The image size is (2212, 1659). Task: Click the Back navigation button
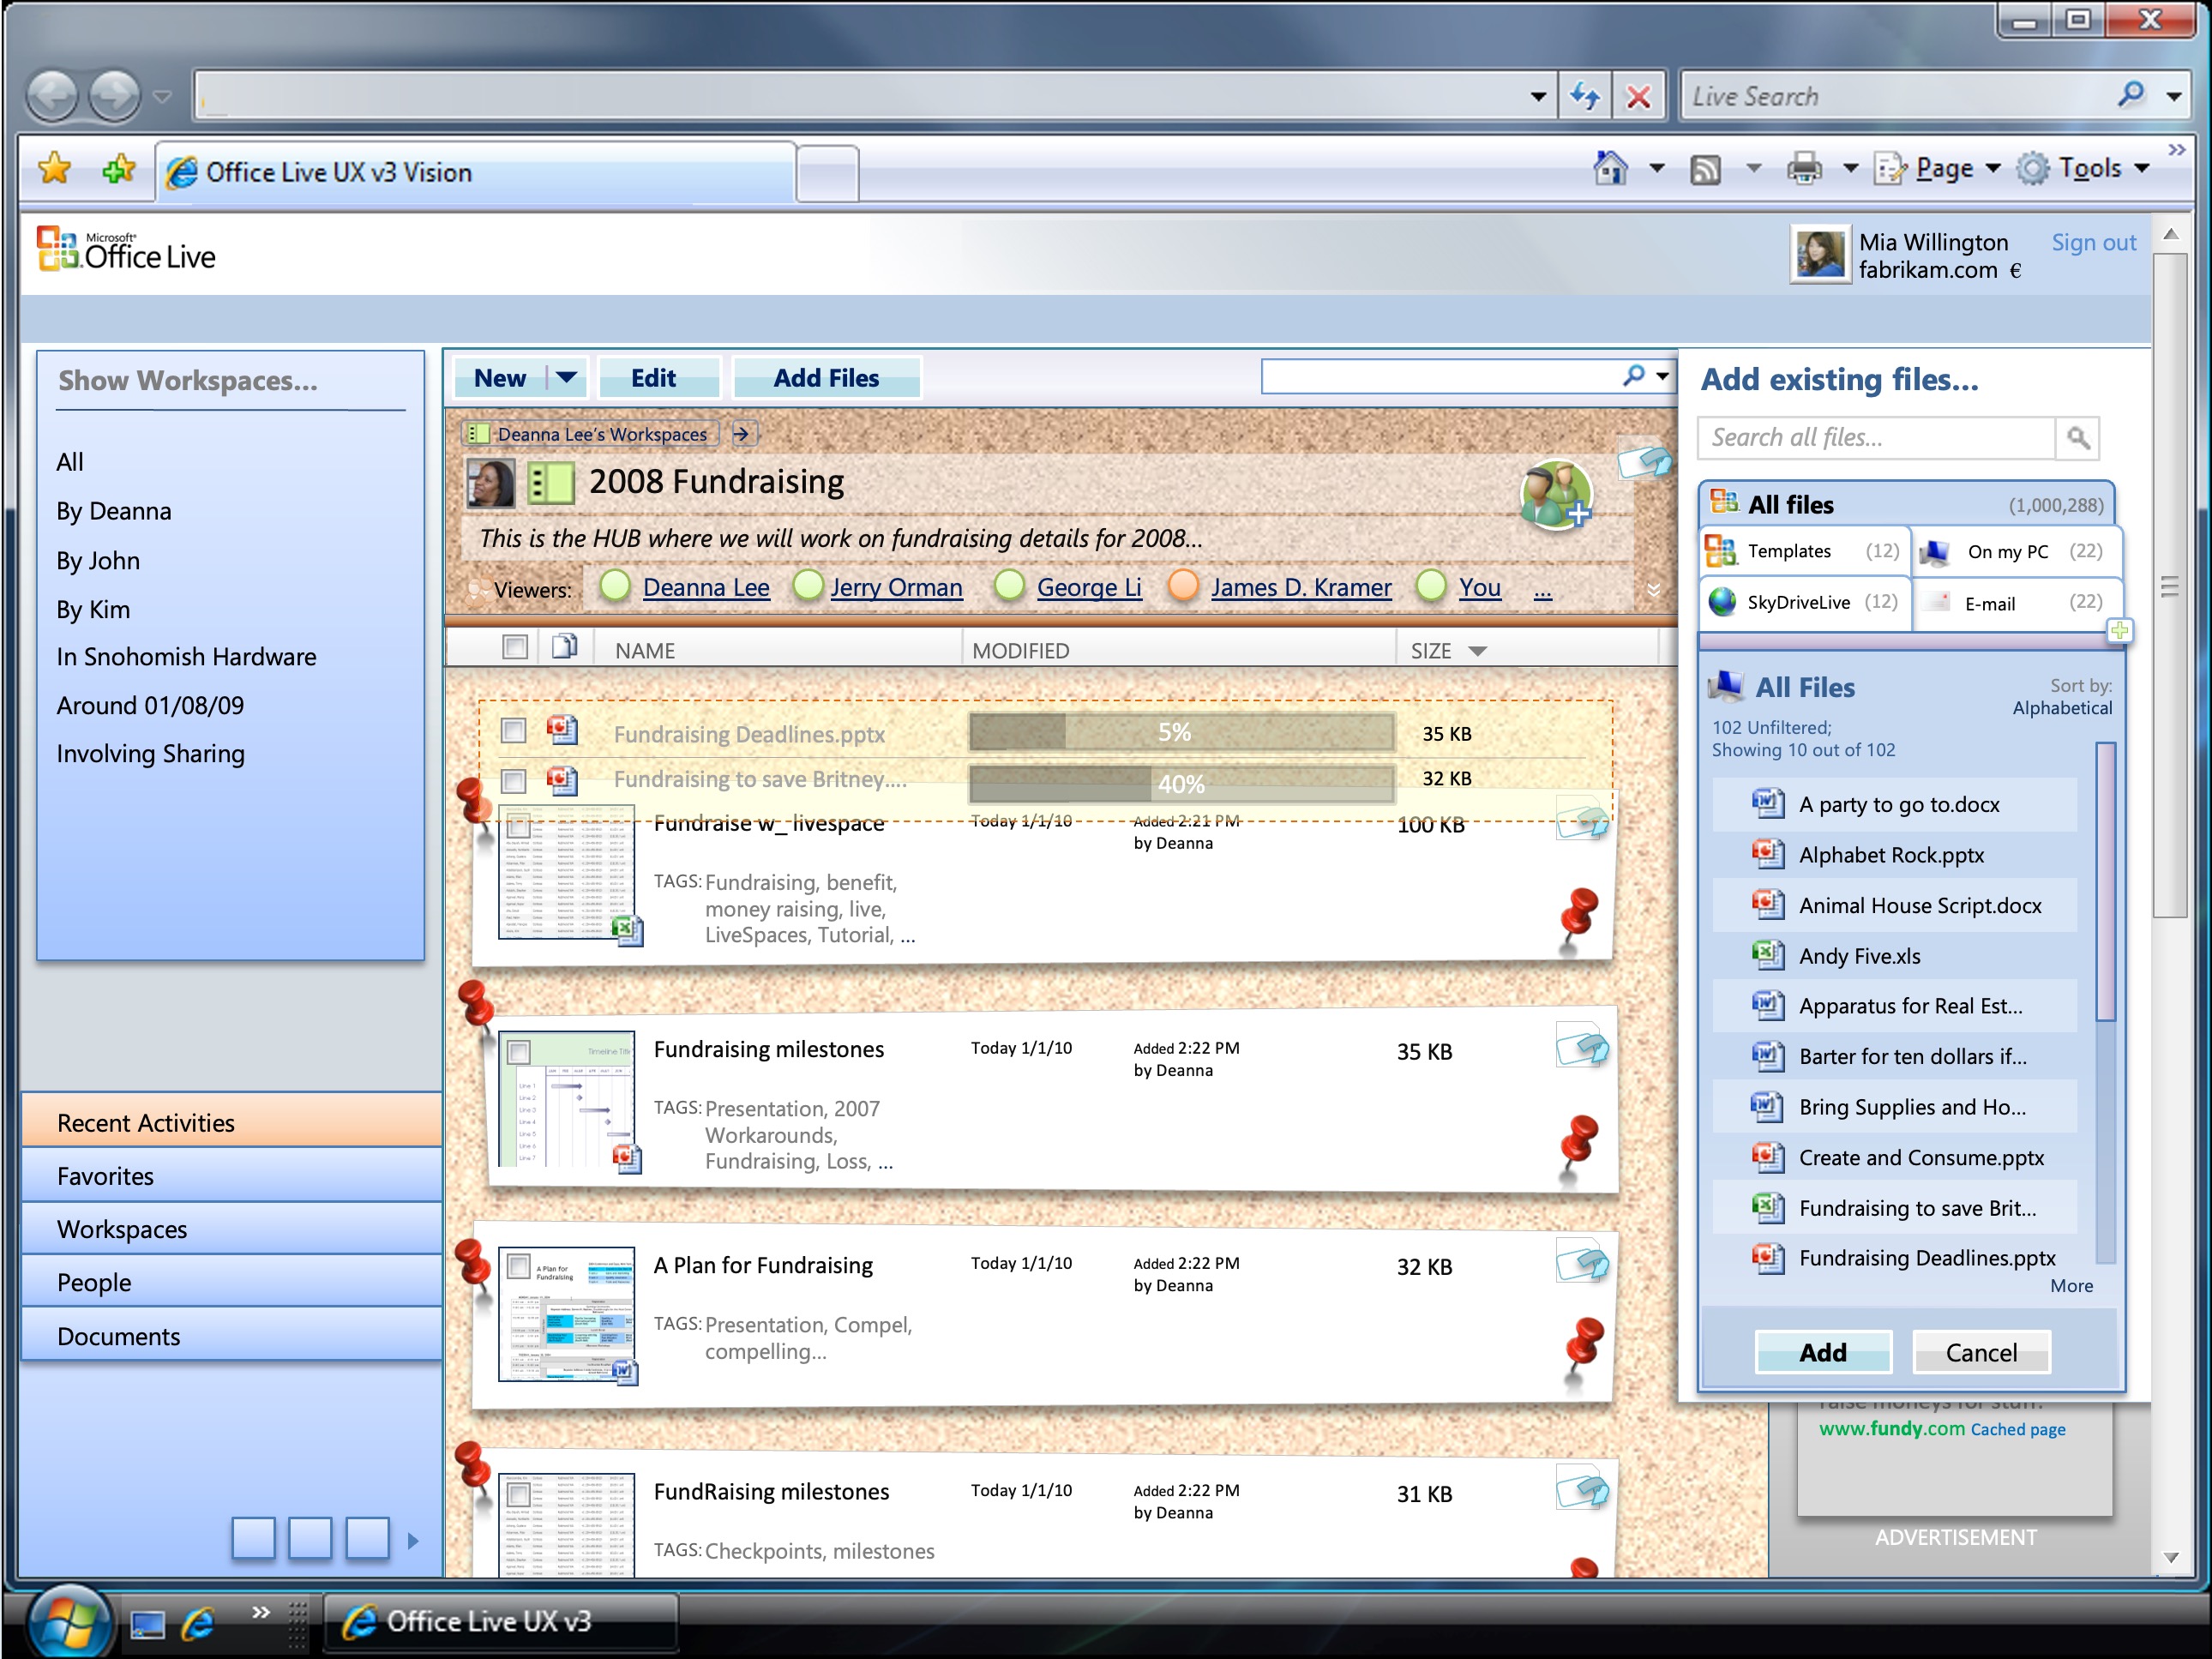click(52, 97)
